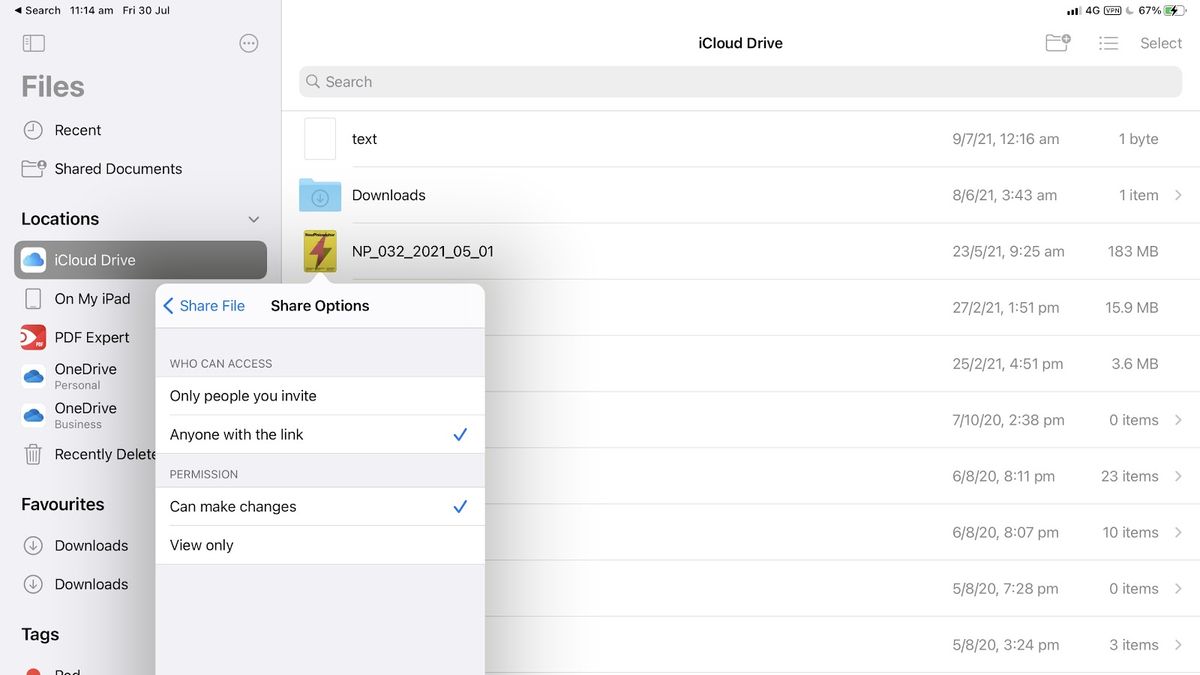Open PDF Expert from the sidebar

(x=93, y=337)
